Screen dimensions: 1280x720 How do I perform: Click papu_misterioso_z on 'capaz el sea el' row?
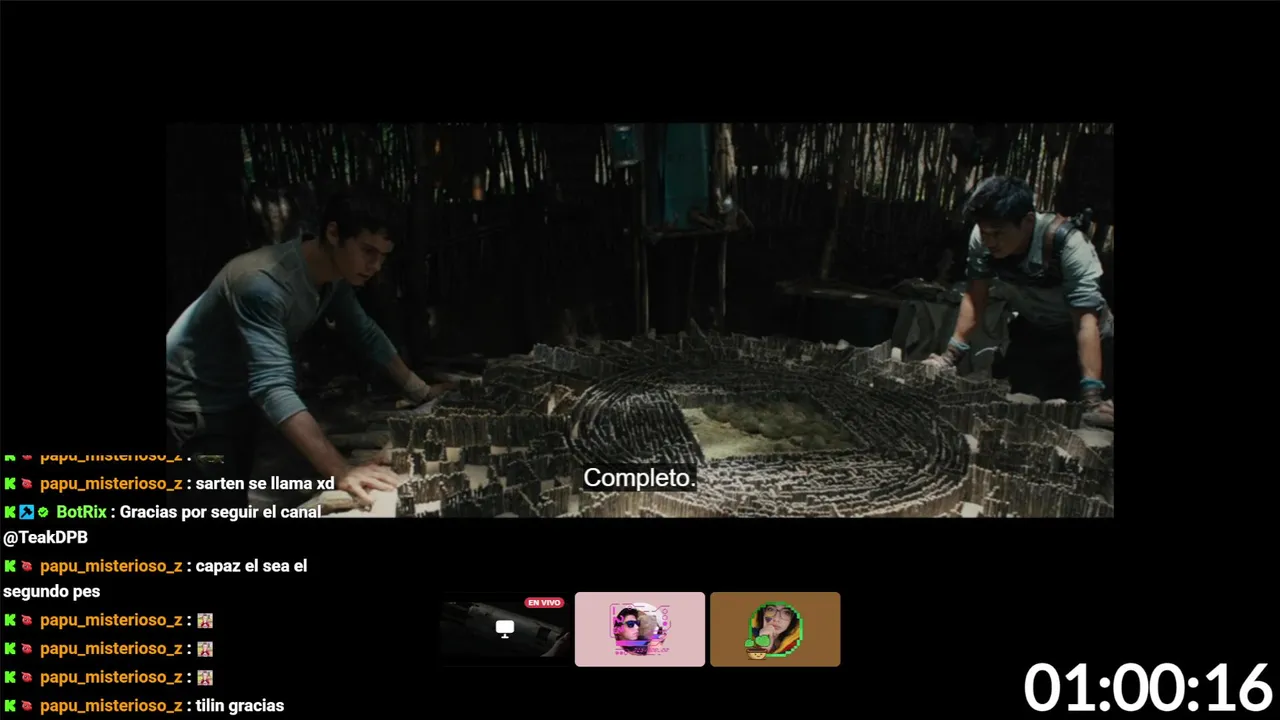pyautogui.click(x=111, y=566)
